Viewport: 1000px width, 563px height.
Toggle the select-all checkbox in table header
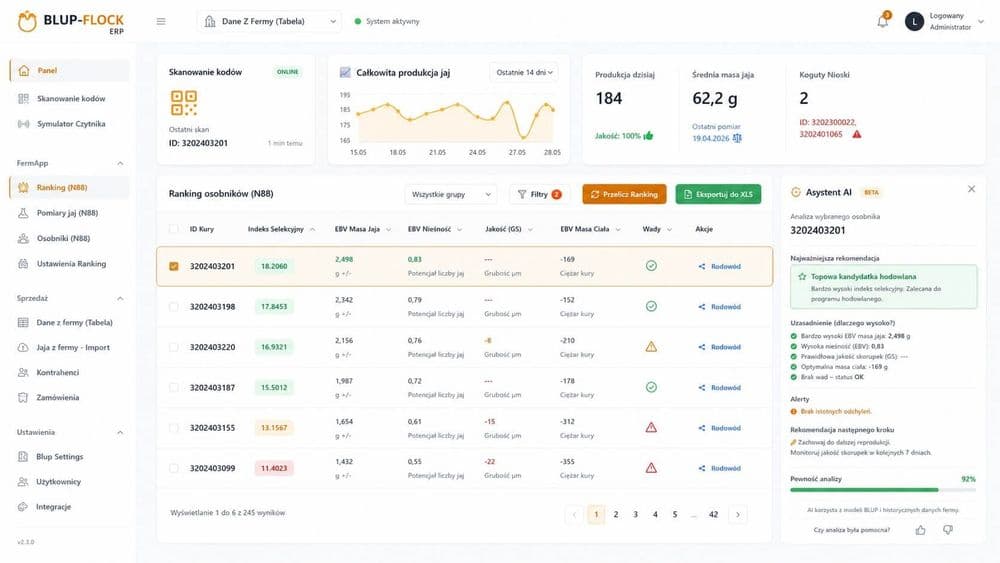click(x=173, y=229)
